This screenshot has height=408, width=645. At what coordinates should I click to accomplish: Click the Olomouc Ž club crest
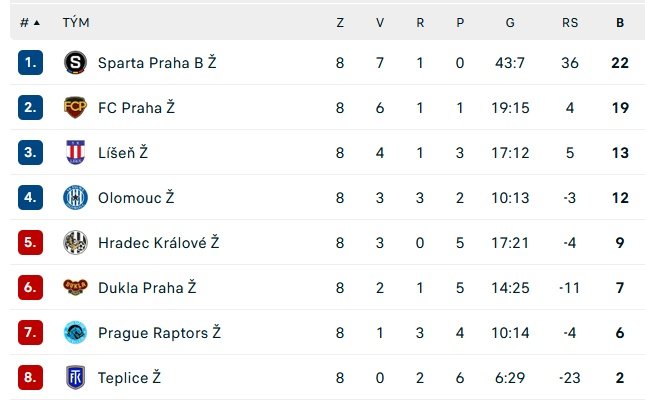point(75,197)
